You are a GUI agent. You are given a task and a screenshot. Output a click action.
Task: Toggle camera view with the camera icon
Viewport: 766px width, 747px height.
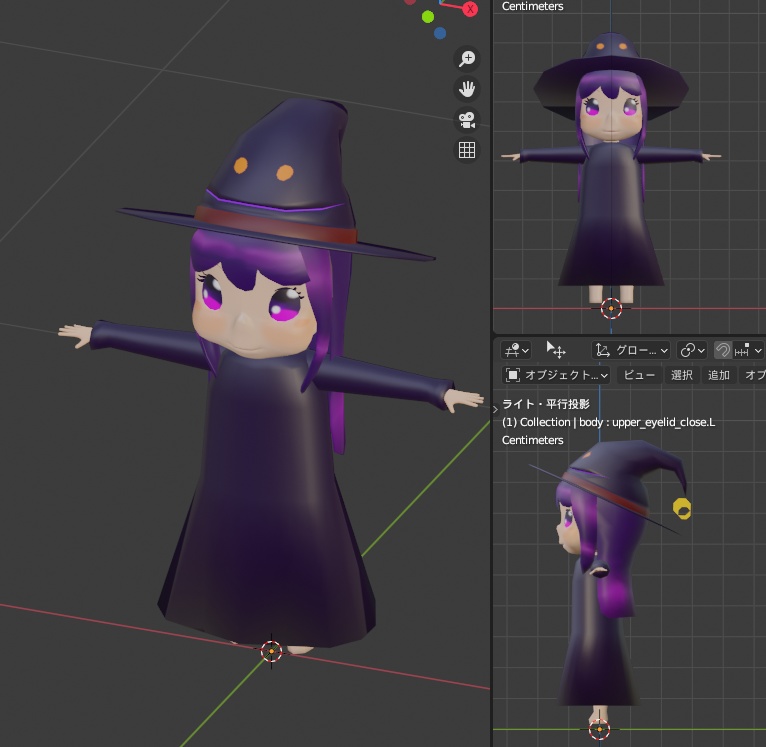click(467, 120)
